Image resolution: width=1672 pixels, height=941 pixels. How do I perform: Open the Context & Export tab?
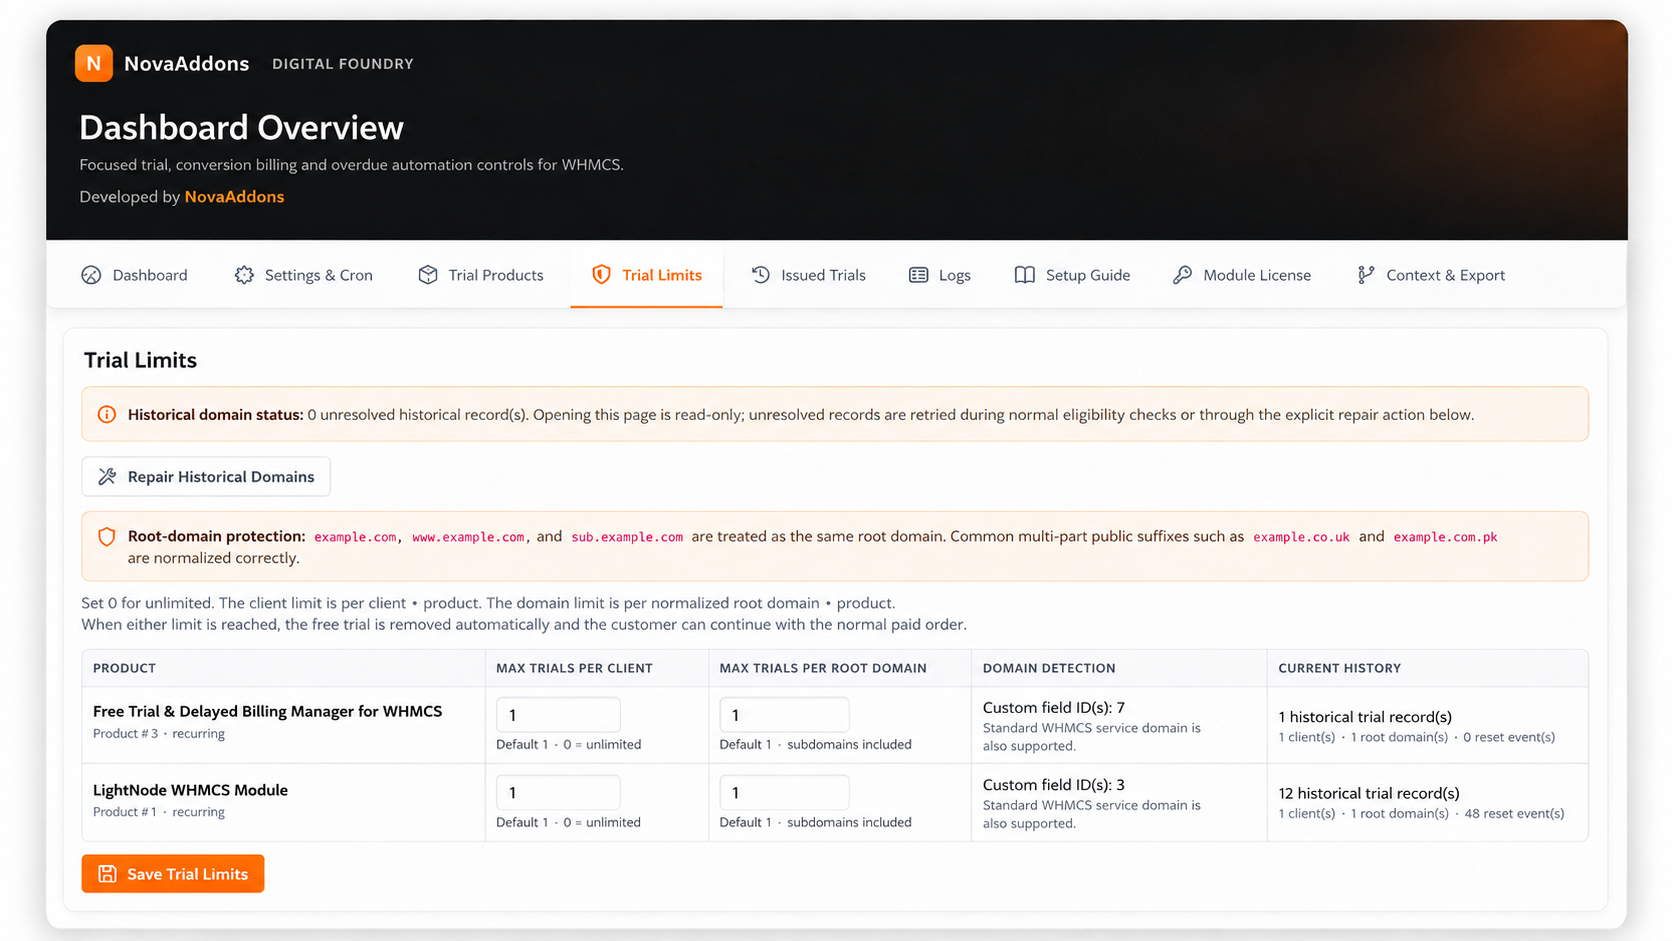coord(1431,275)
